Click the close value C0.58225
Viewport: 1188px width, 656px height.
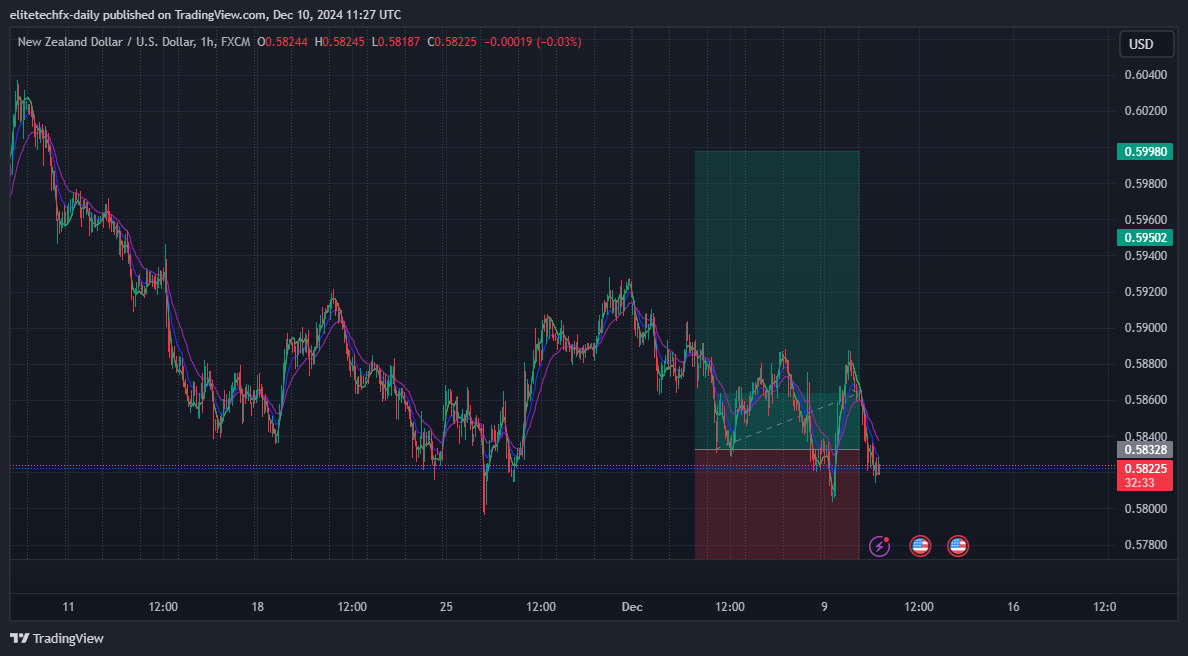[452, 42]
